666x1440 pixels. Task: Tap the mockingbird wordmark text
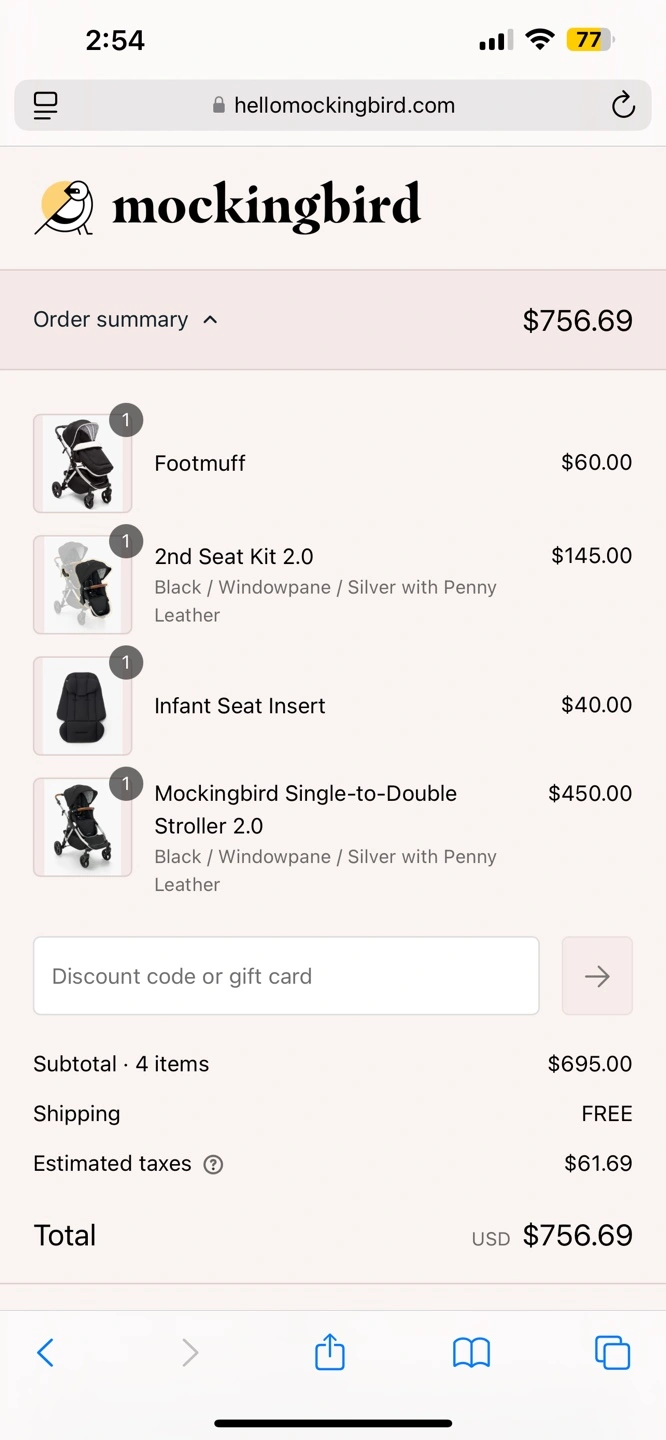click(x=266, y=206)
